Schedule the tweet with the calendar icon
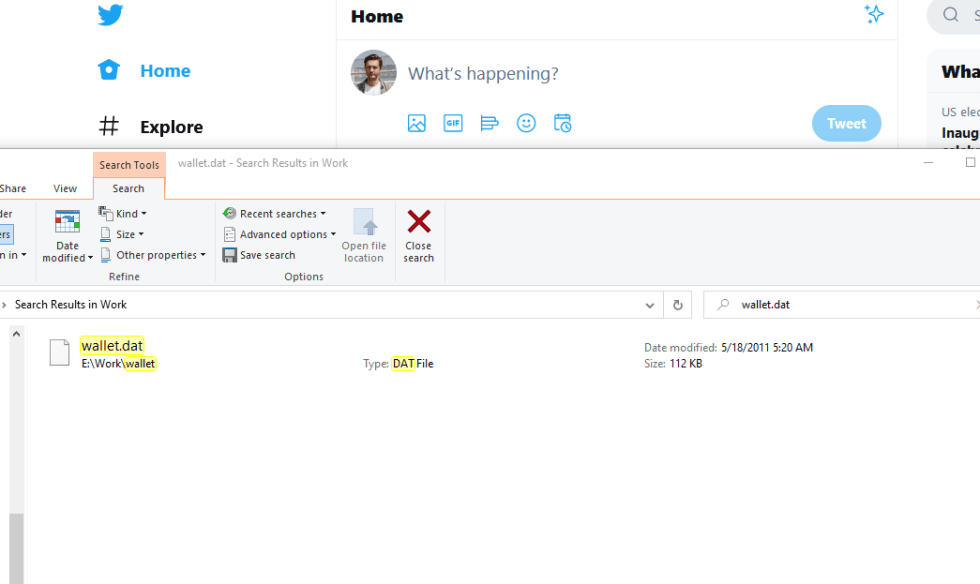 [563, 123]
